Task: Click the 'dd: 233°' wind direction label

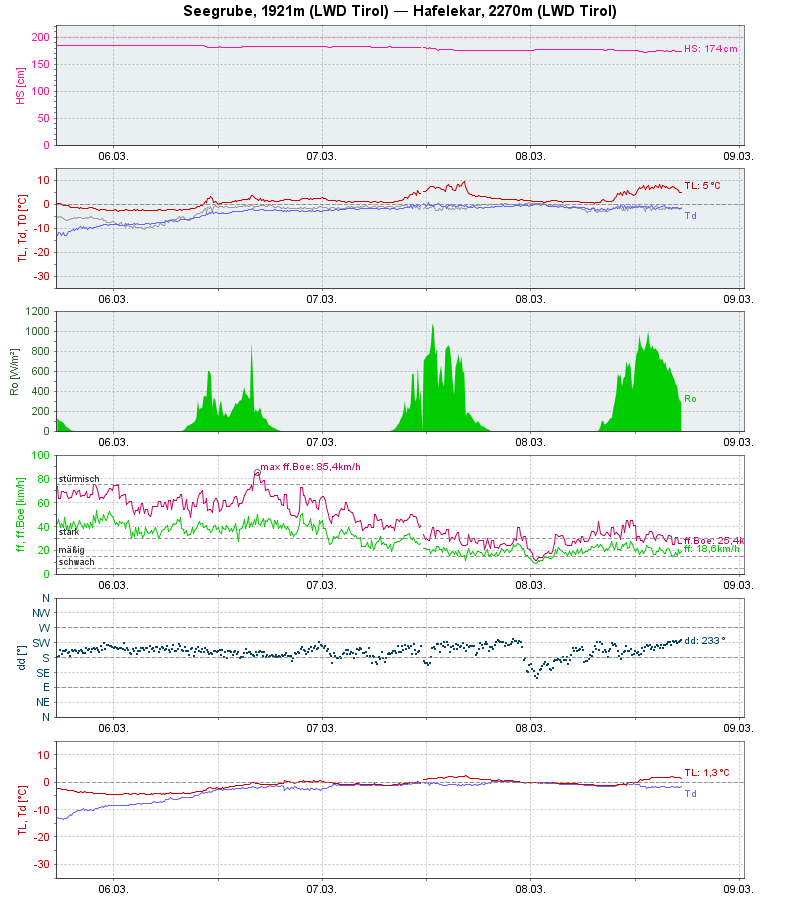Action: click(x=705, y=641)
